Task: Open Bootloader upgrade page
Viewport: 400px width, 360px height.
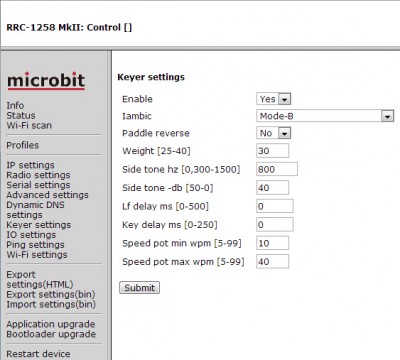Action: pyautogui.click(x=51, y=334)
